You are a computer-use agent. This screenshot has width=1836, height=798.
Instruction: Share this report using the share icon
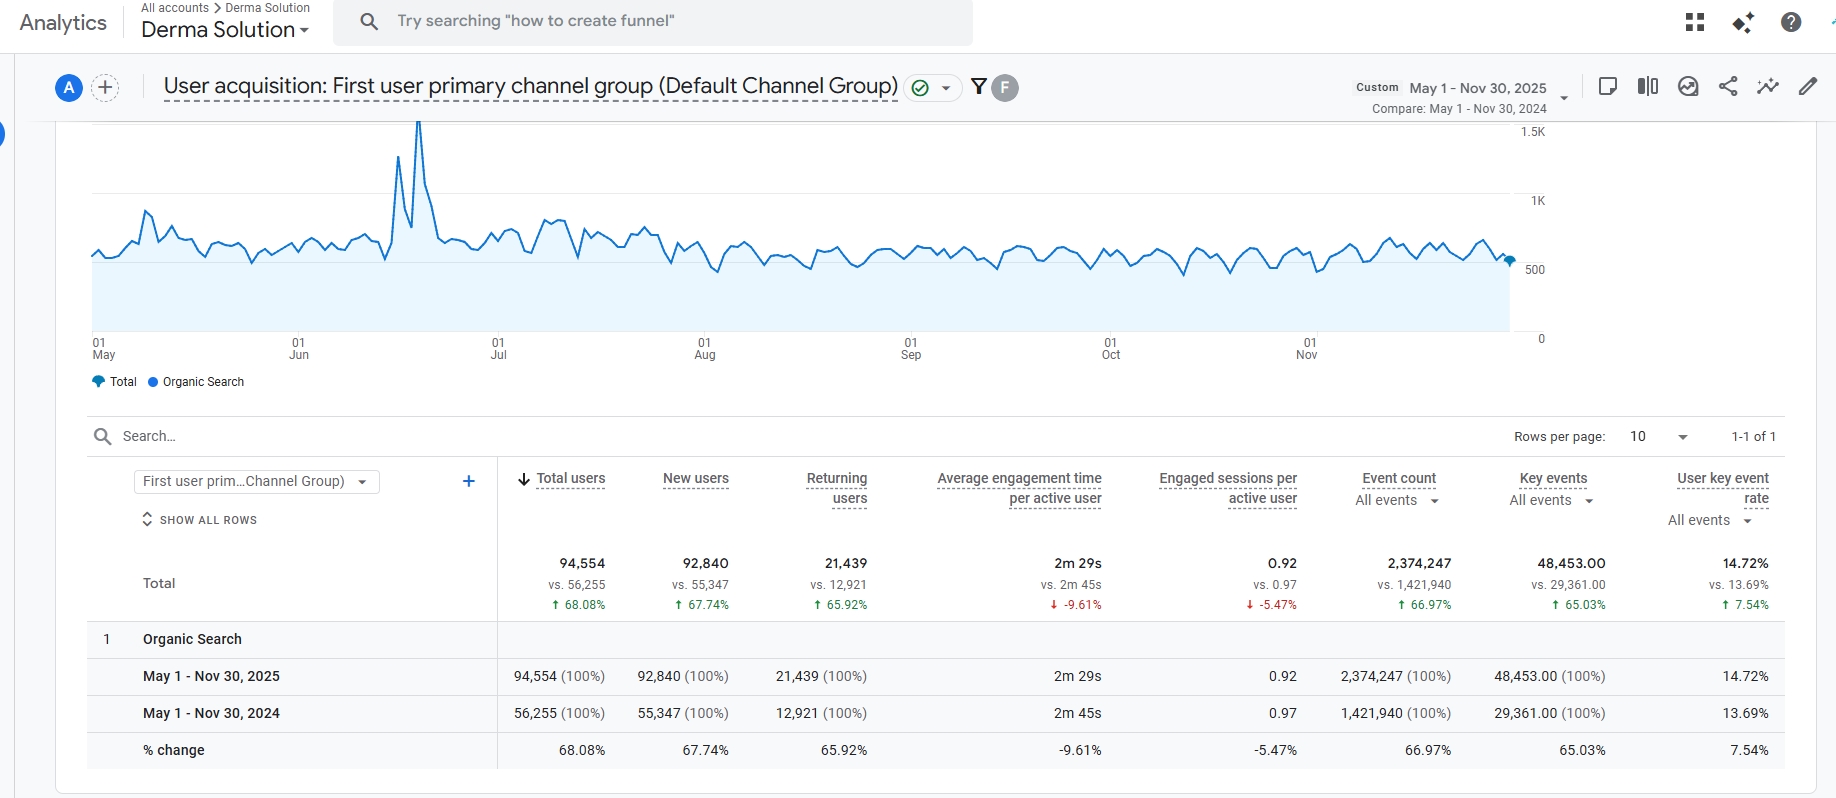point(1728,86)
